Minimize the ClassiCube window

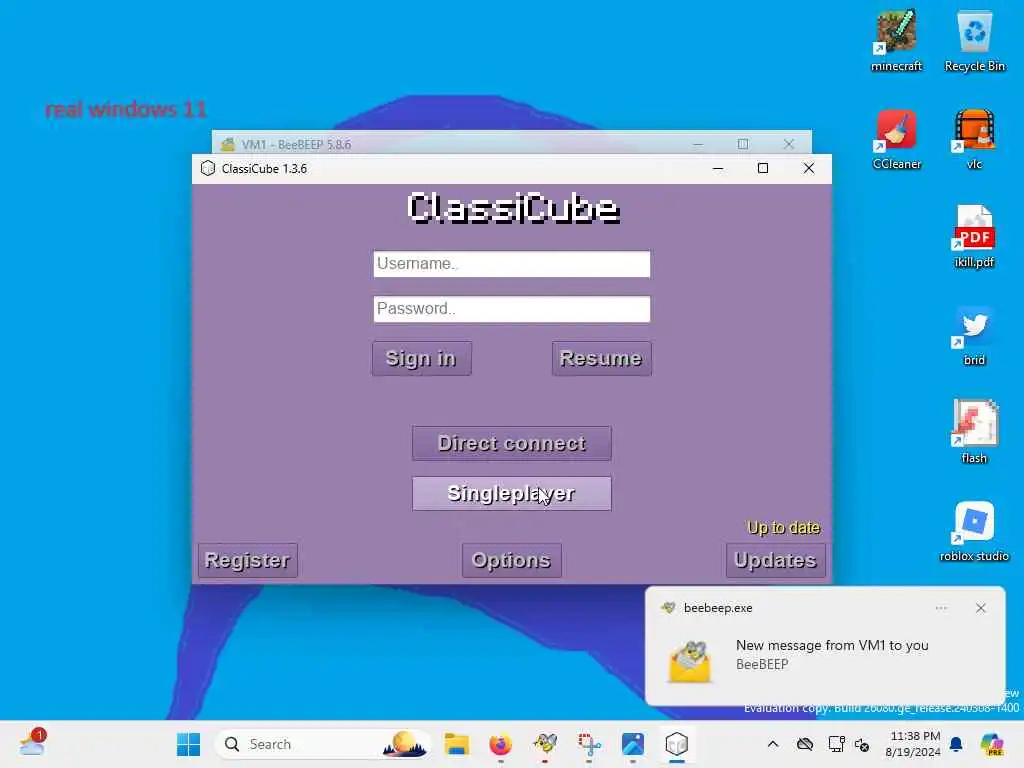click(718, 168)
